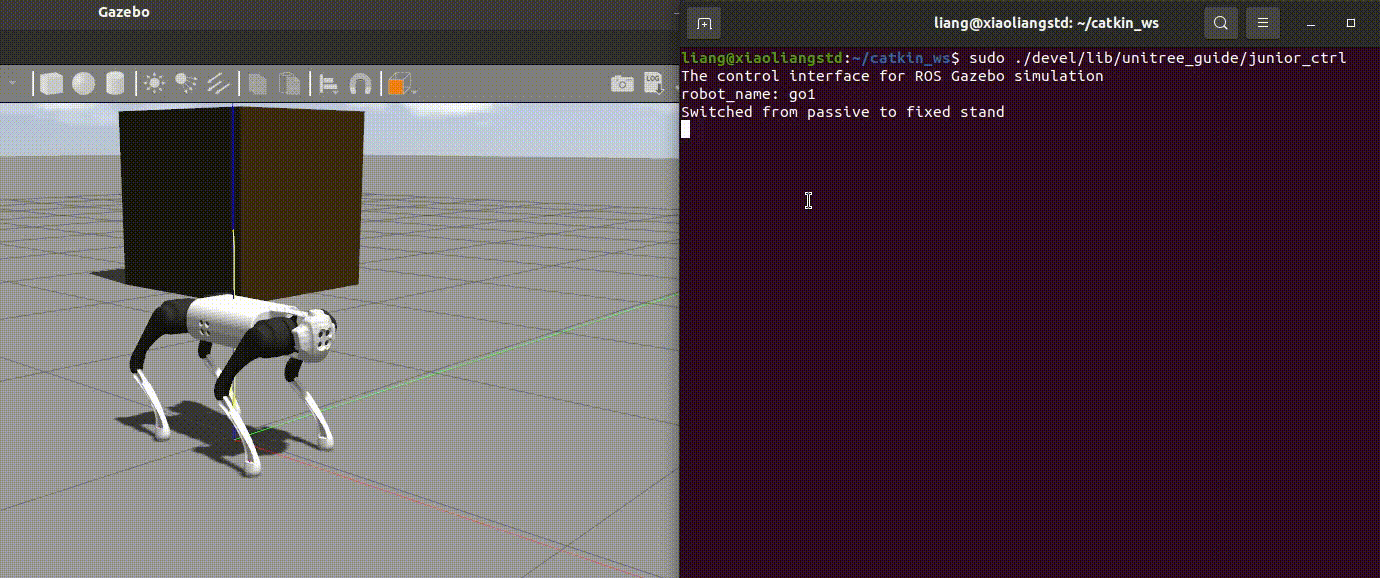The width and height of the screenshot is (1380, 578).
Task: Expand dropdown arrow beside orange cube icon
Action: (413, 90)
